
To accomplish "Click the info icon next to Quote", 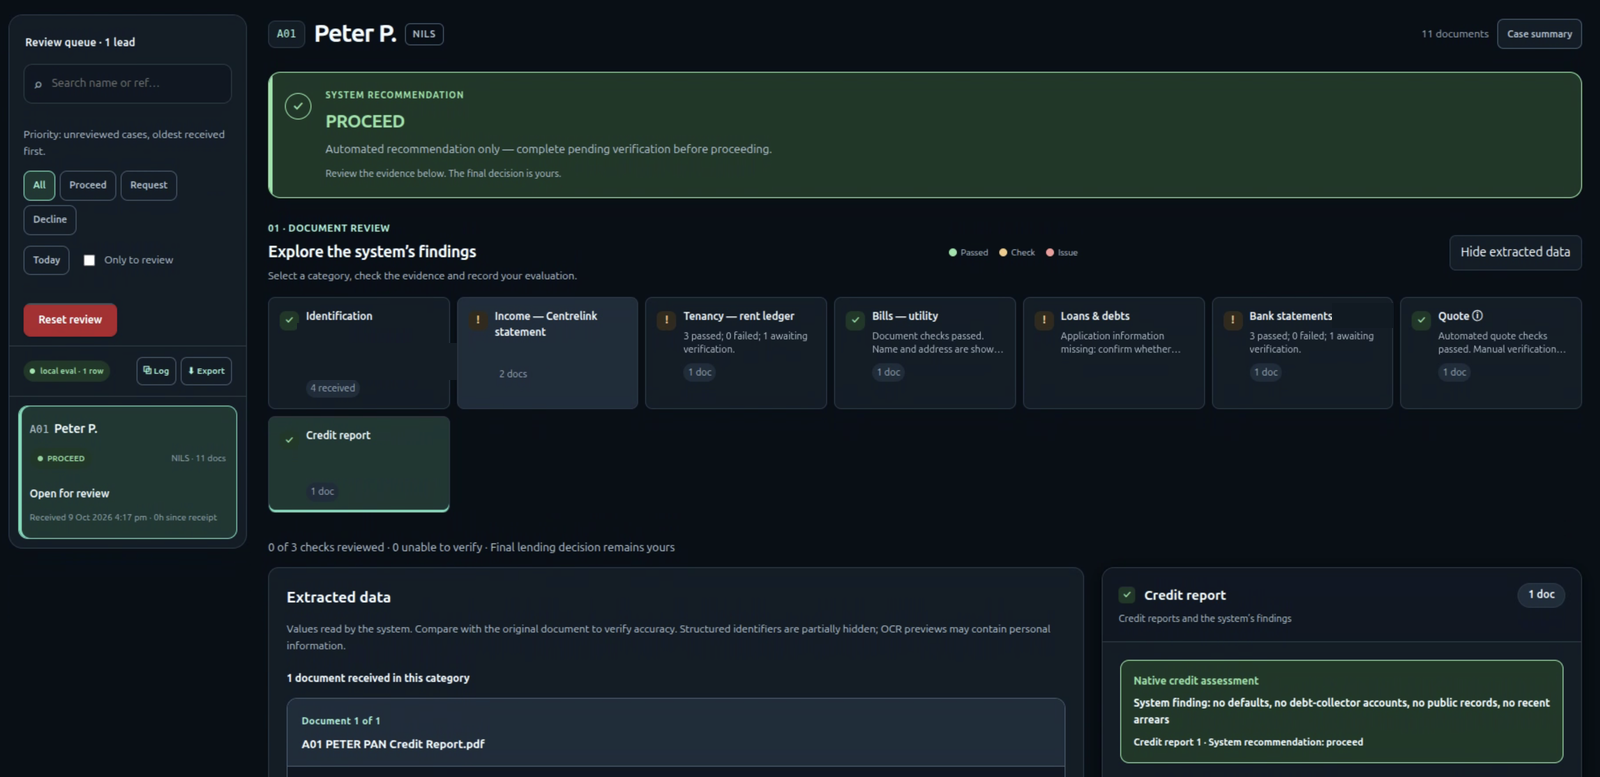I will [1478, 316].
